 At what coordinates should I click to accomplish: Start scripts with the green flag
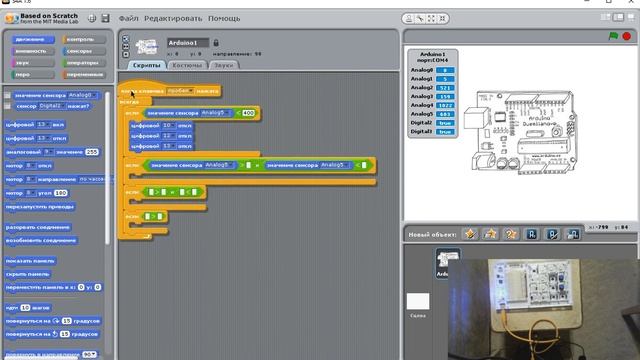point(613,36)
